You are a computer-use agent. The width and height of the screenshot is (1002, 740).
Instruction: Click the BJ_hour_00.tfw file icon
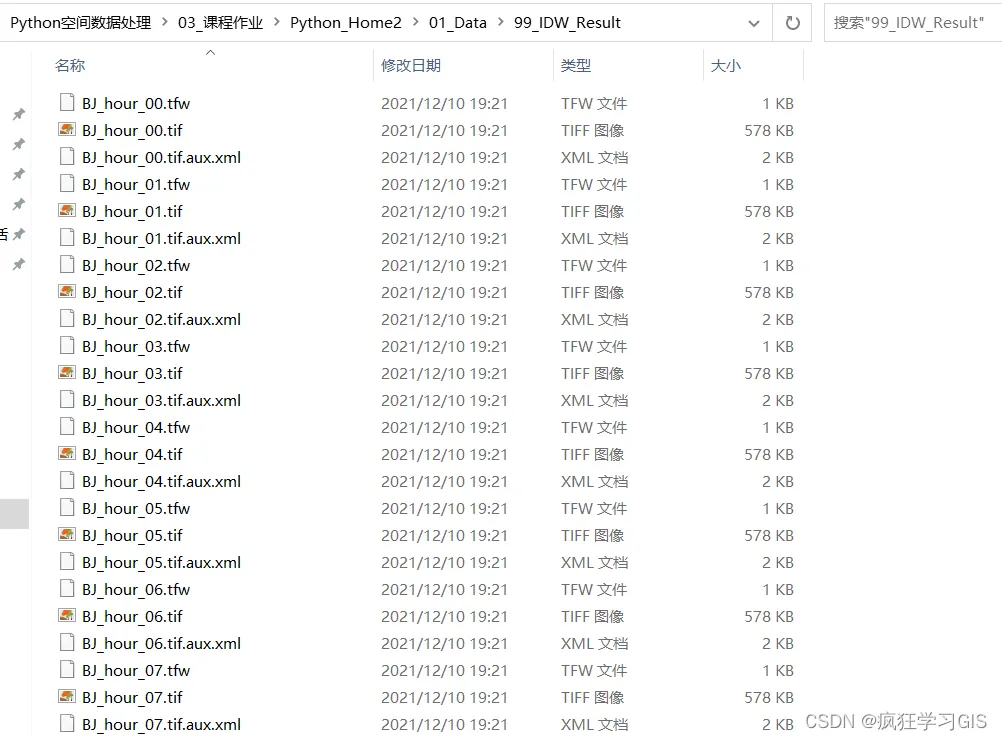tap(67, 103)
